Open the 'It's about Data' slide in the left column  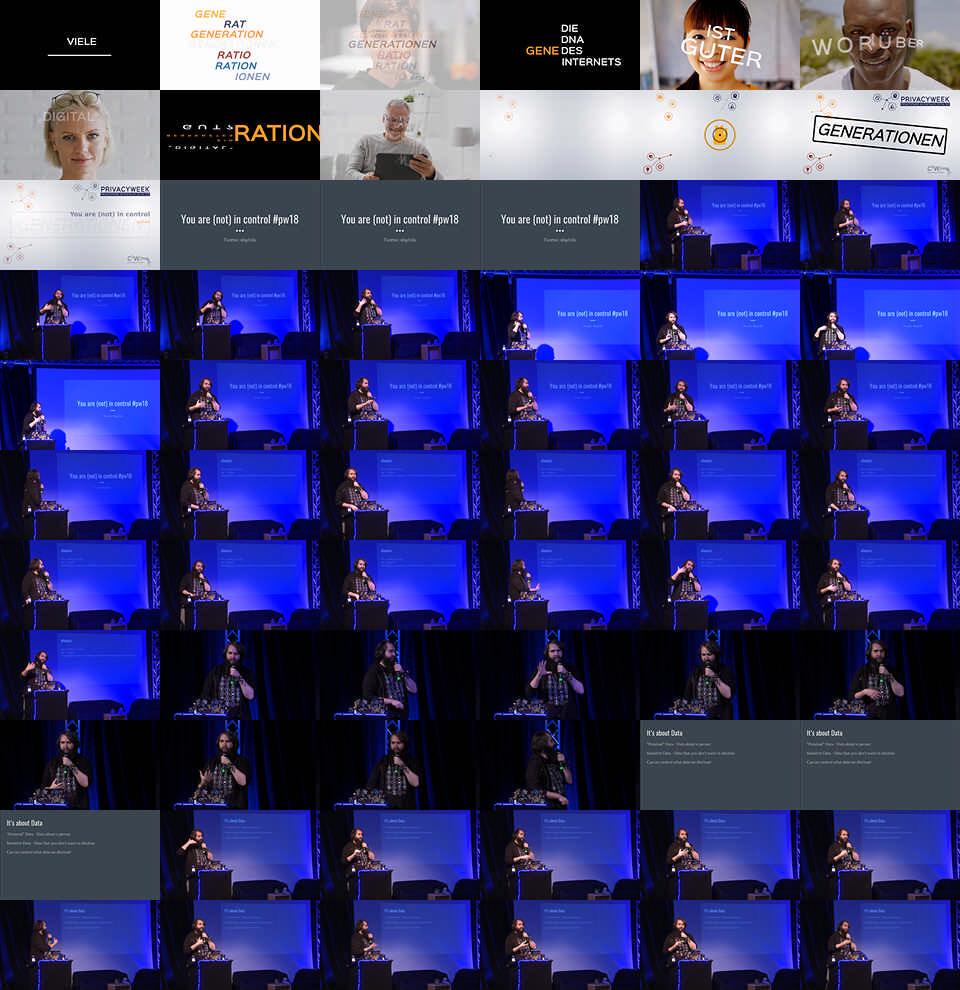(80, 855)
